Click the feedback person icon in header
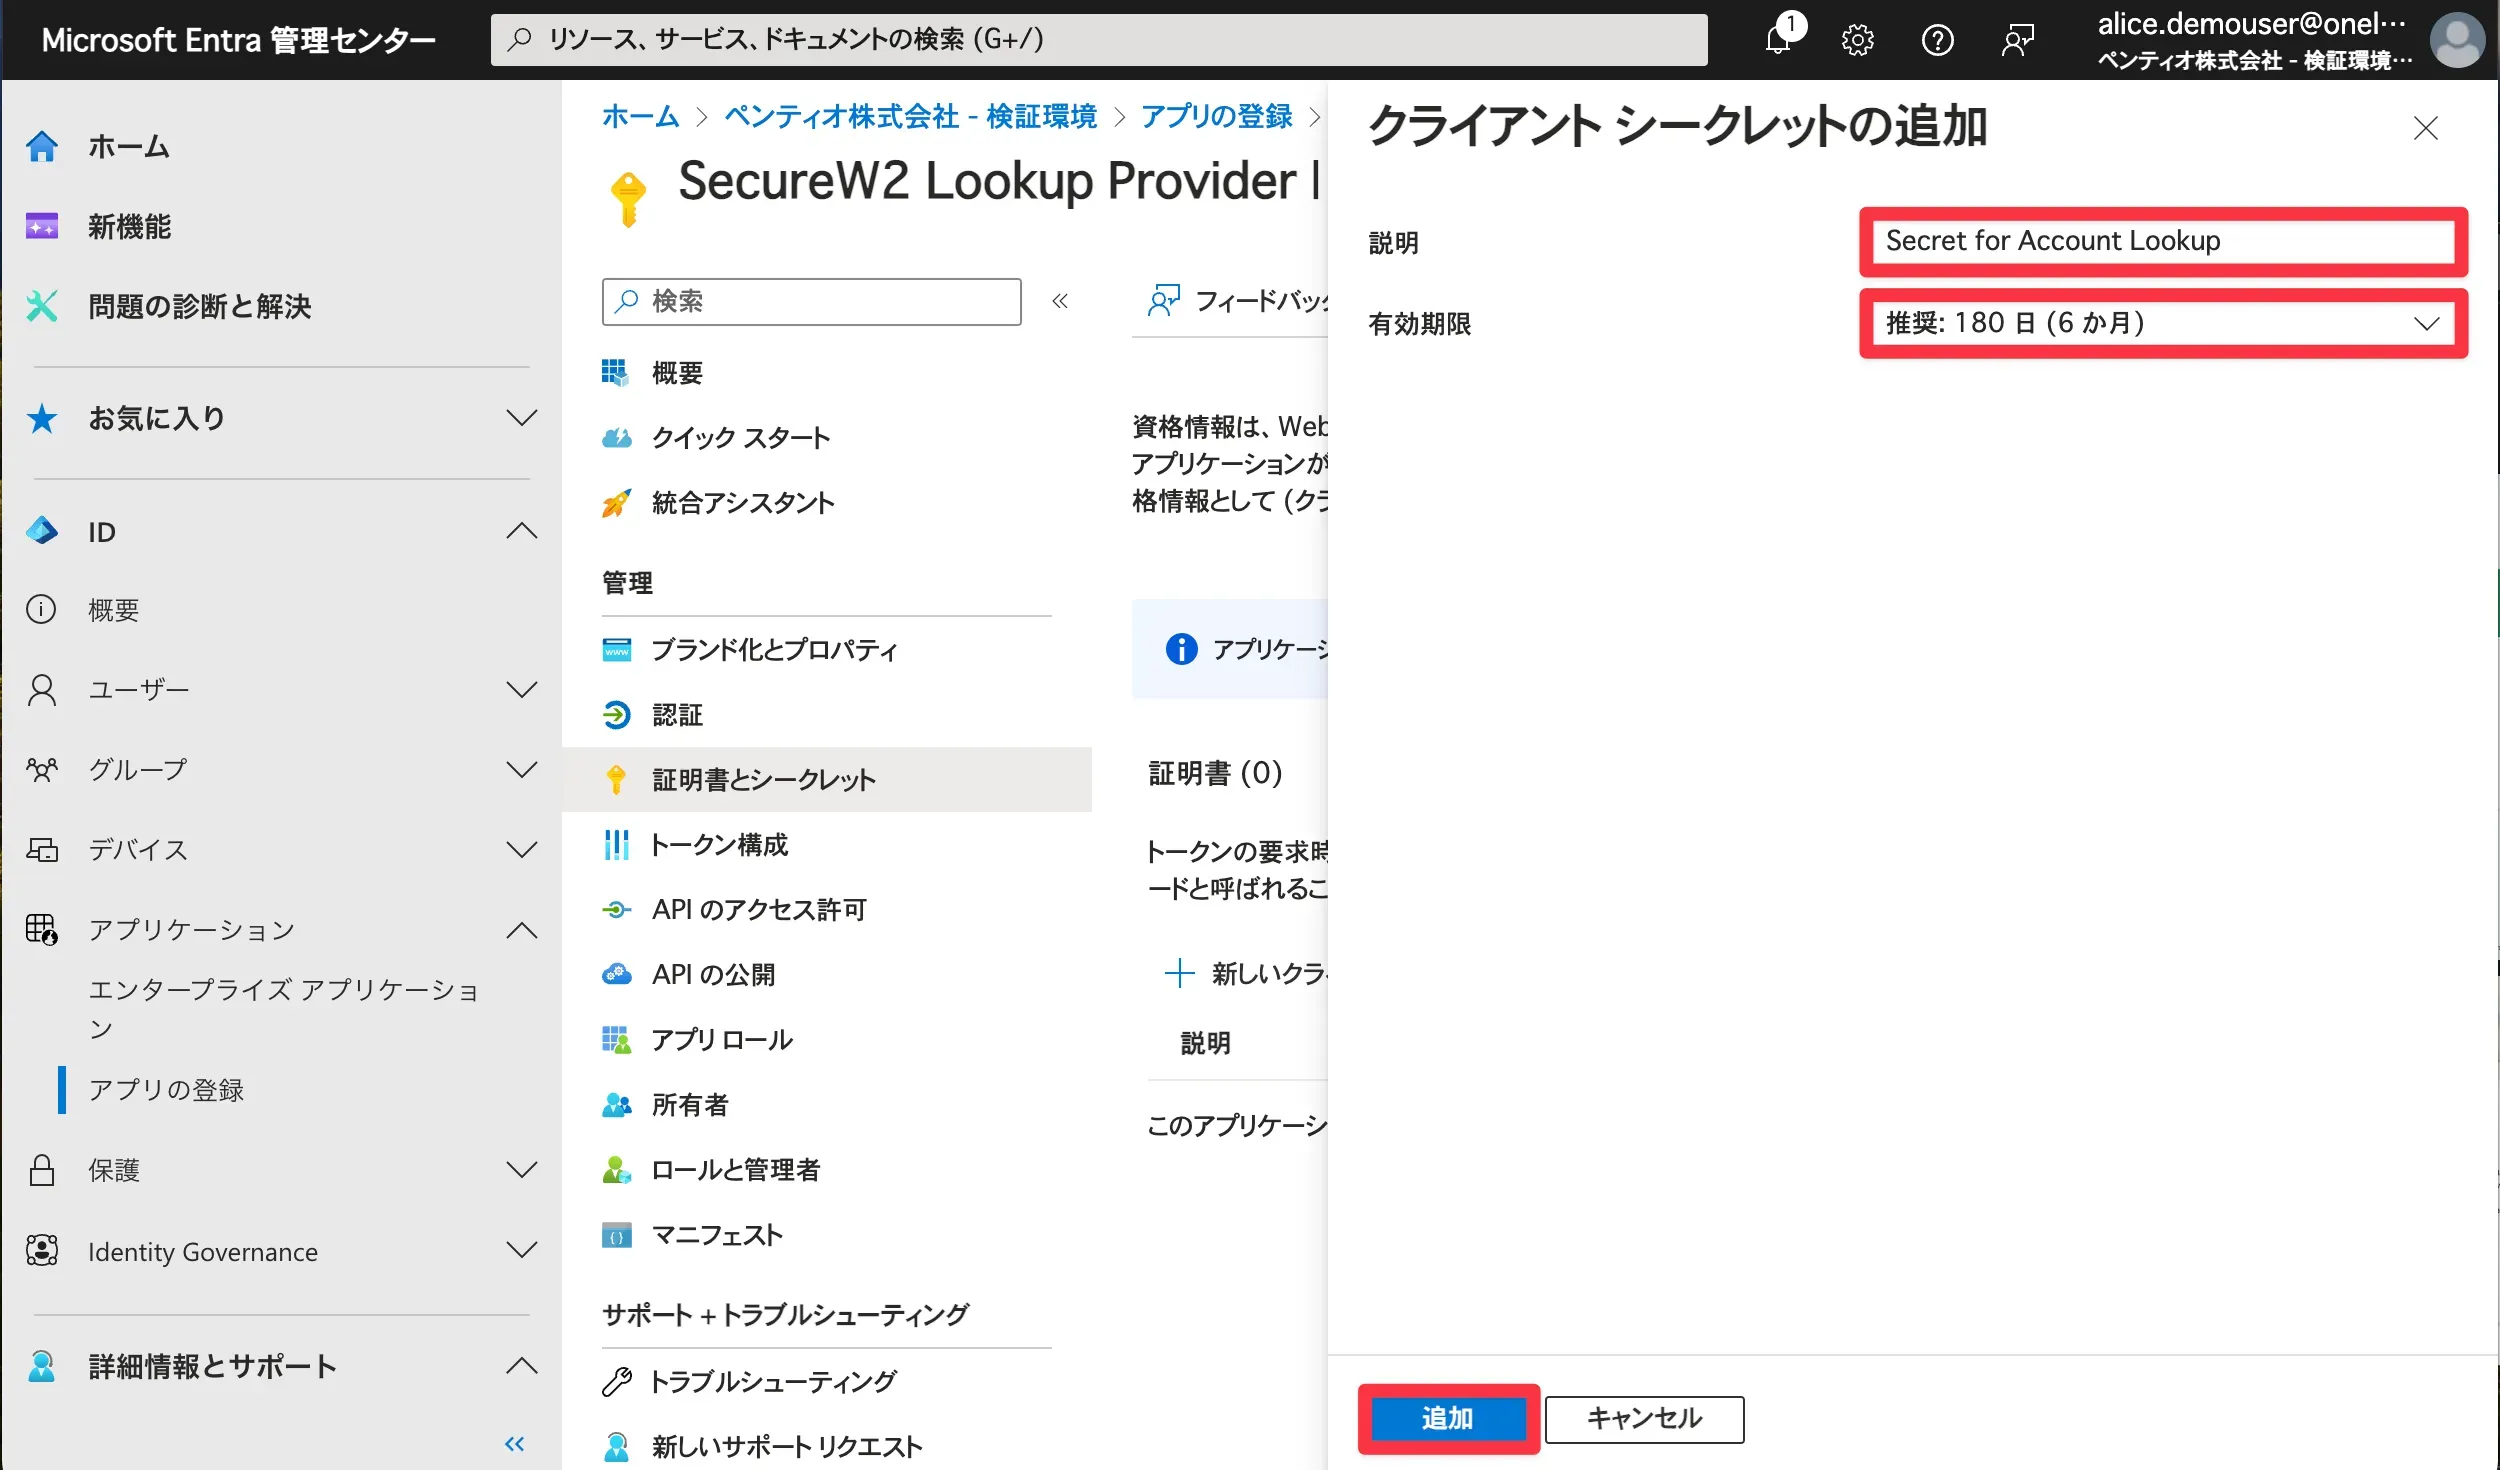 (x=2017, y=40)
